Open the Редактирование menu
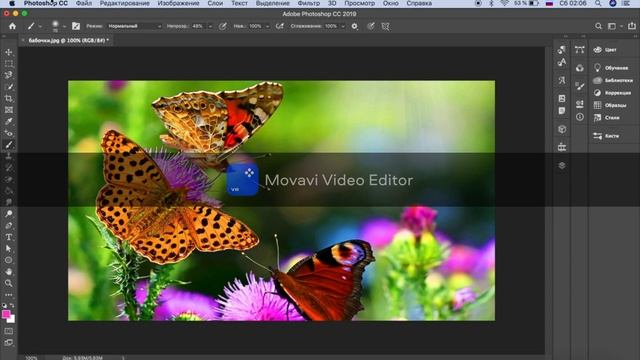 click(124, 3)
